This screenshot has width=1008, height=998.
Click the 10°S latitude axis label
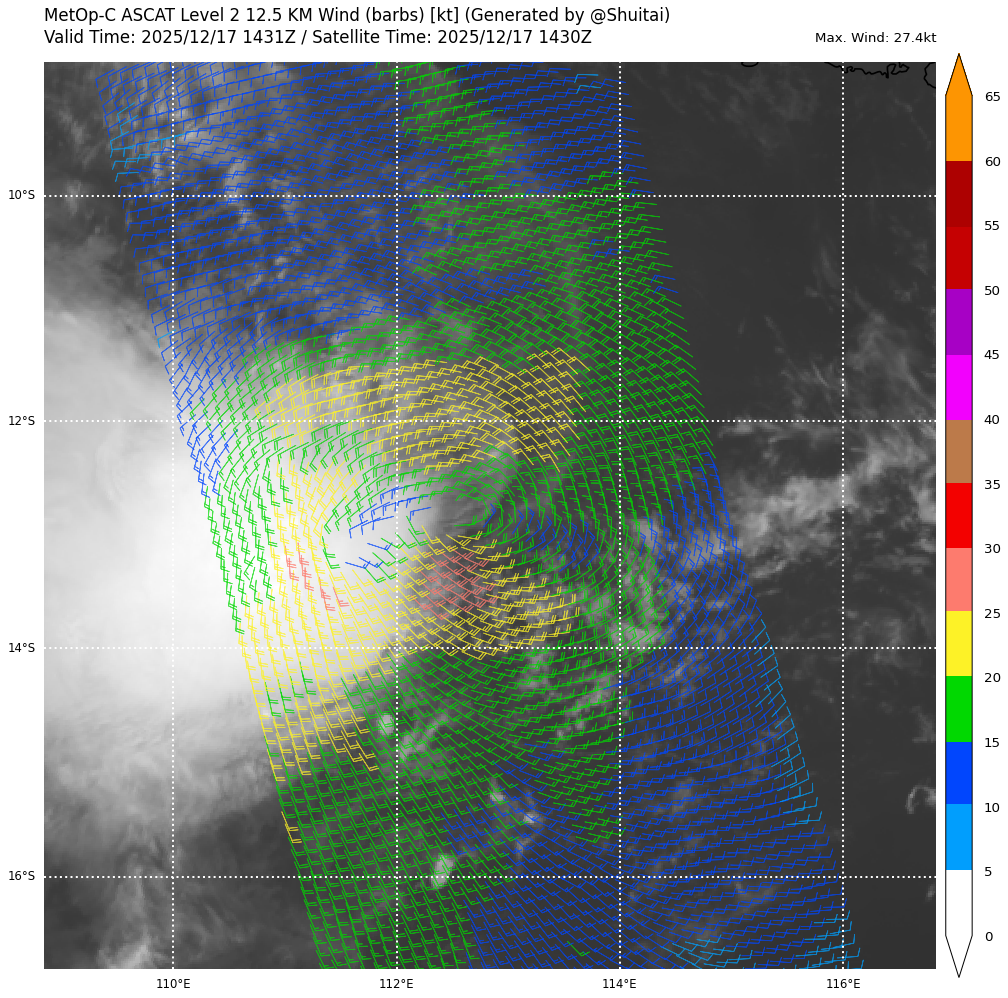click(21, 195)
